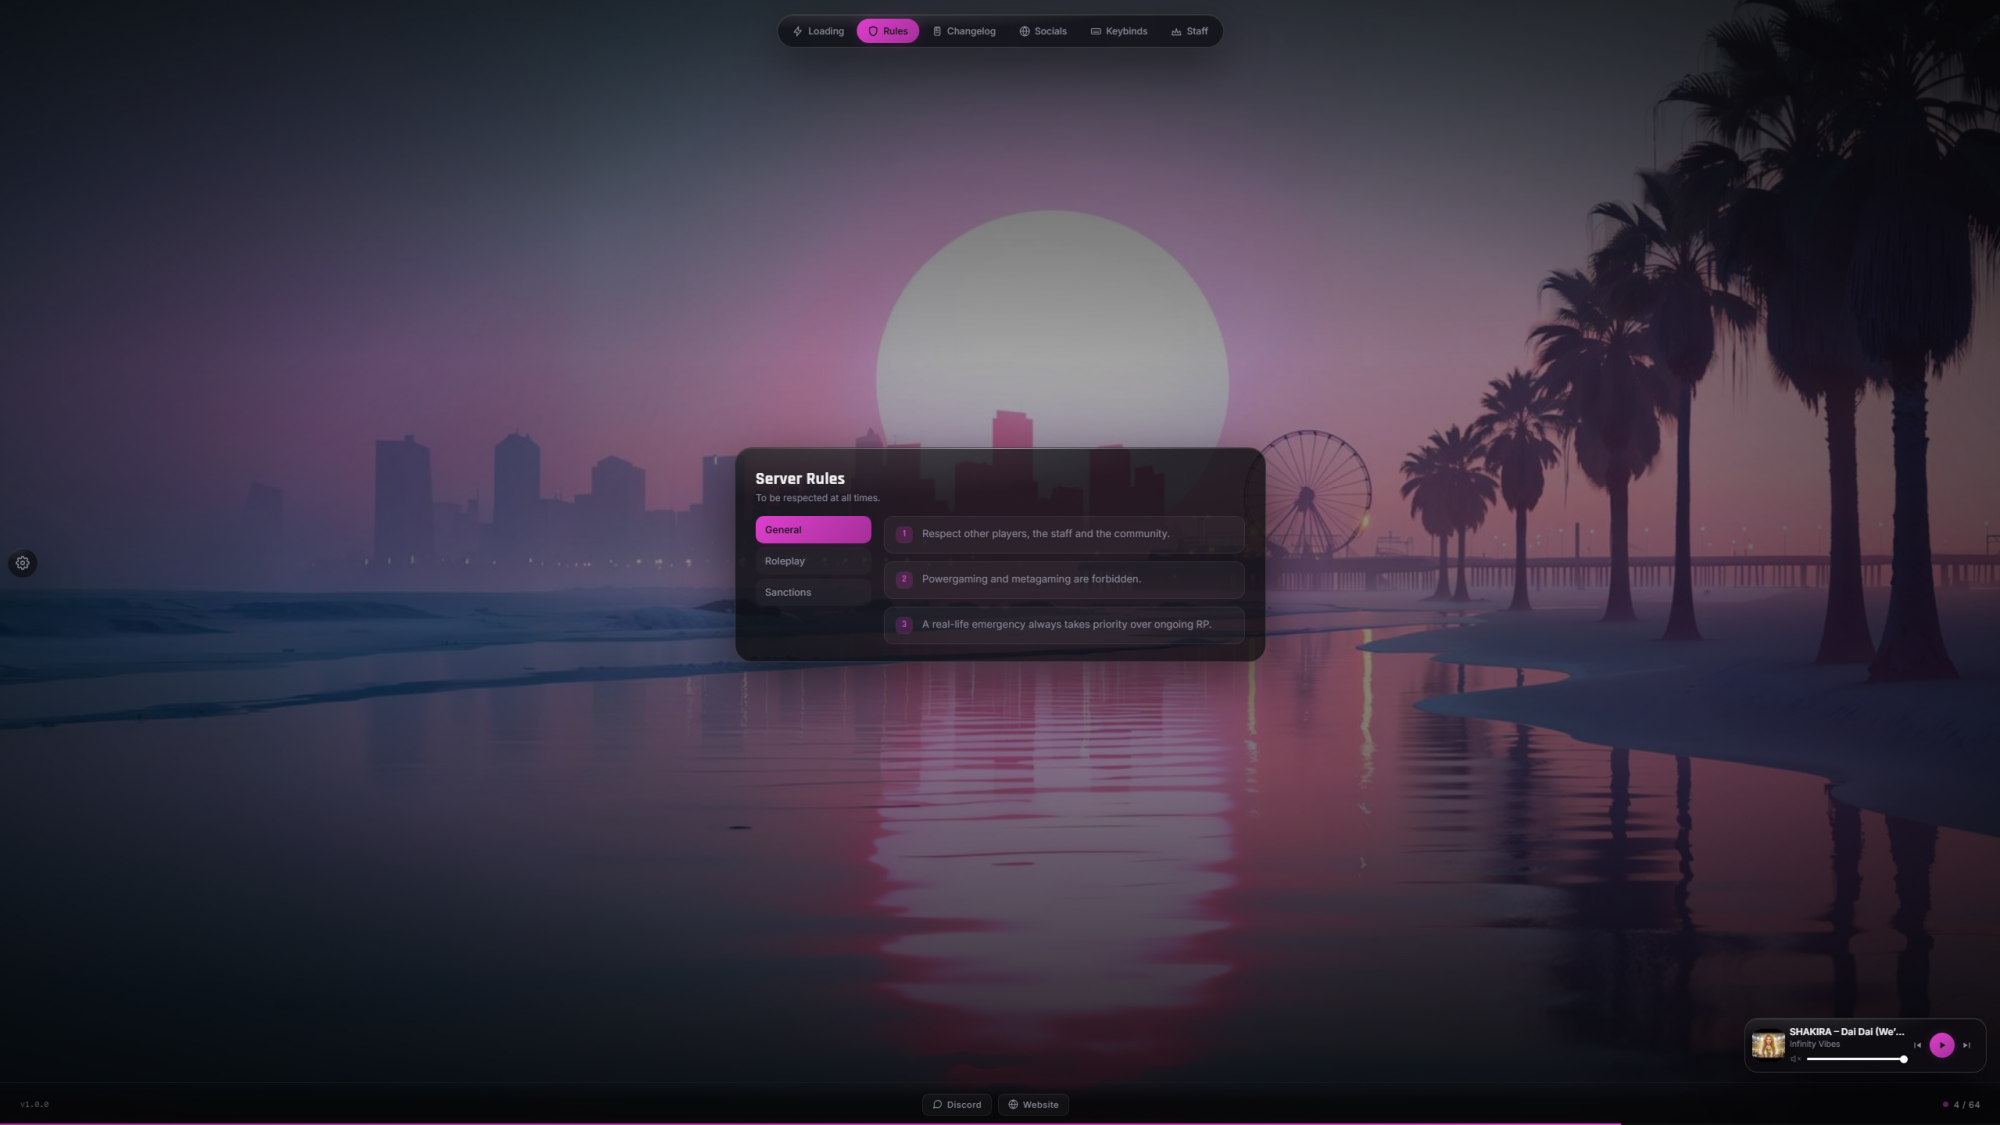This screenshot has height=1125, width=2000.
Task: Play the current music track
Action: 1941,1045
